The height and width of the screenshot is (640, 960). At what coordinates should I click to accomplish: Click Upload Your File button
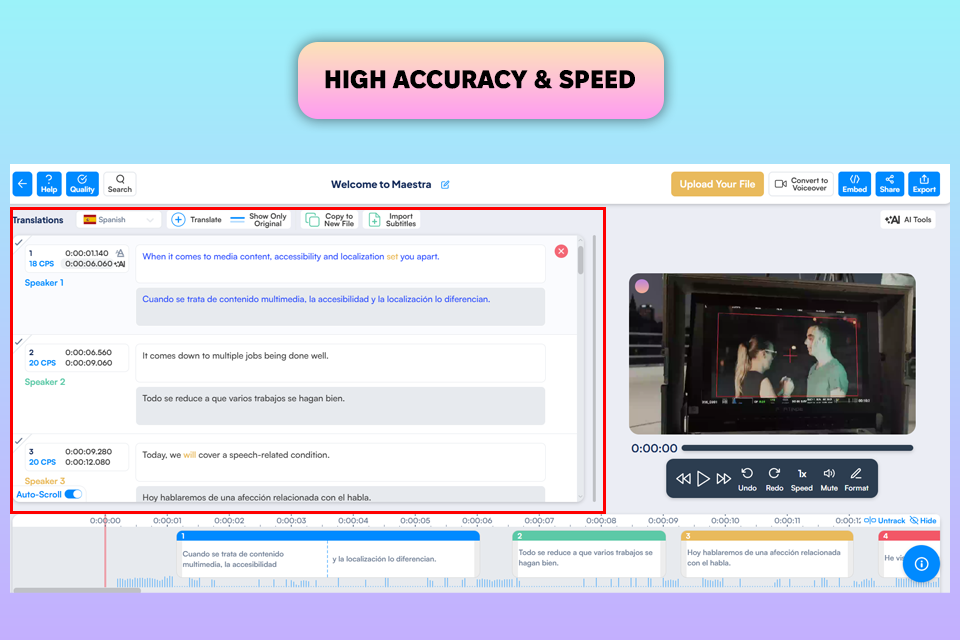pos(717,184)
